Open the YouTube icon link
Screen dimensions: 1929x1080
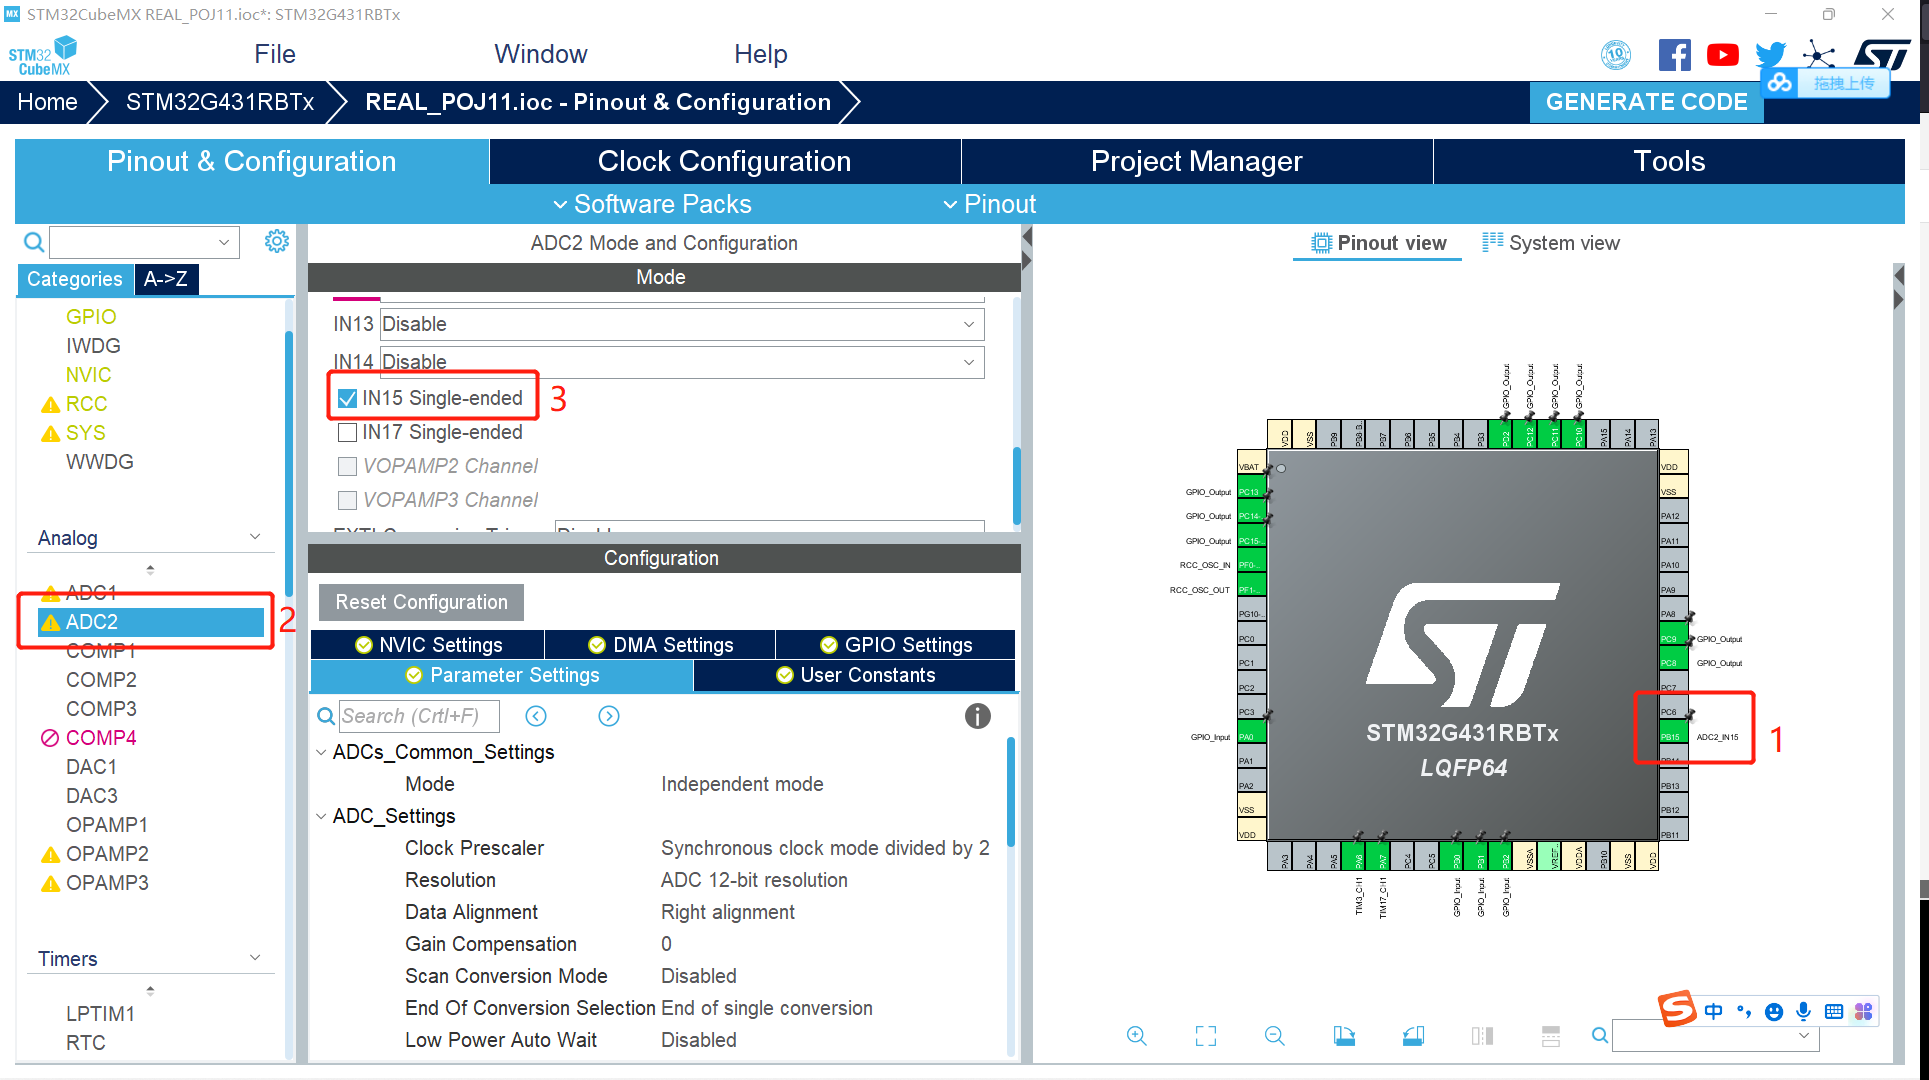click(x=1722, y=55)
